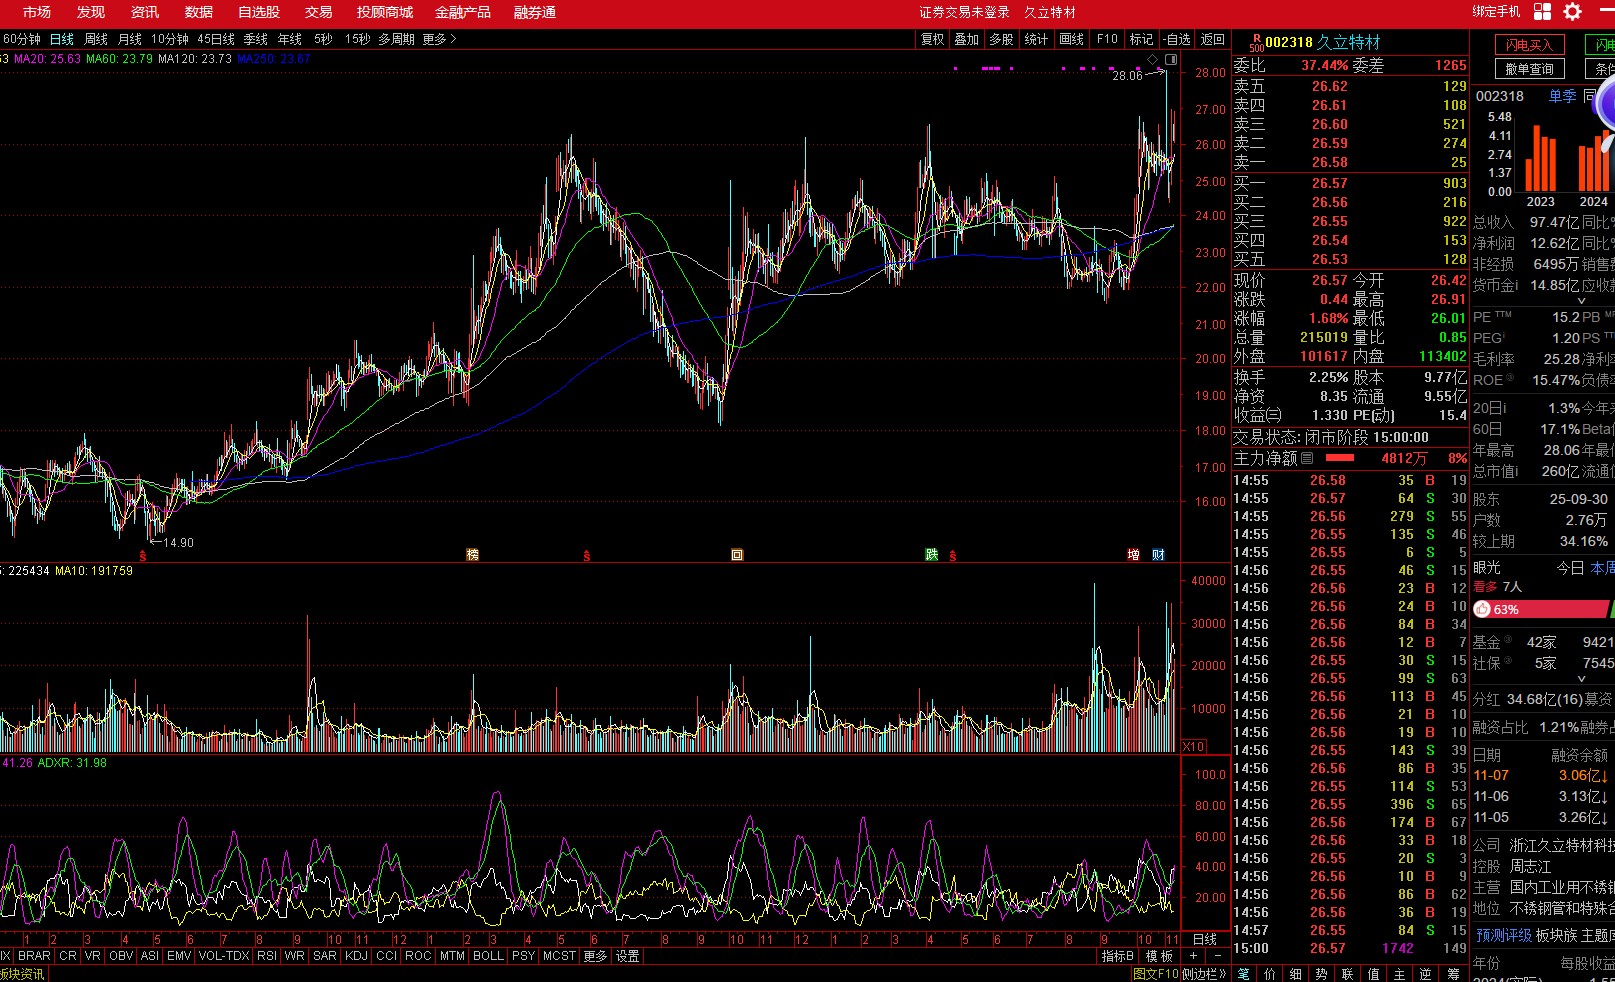Open the 细 detail tab icon
This screenshot has height=982, width=1615.
(1296, 974)
